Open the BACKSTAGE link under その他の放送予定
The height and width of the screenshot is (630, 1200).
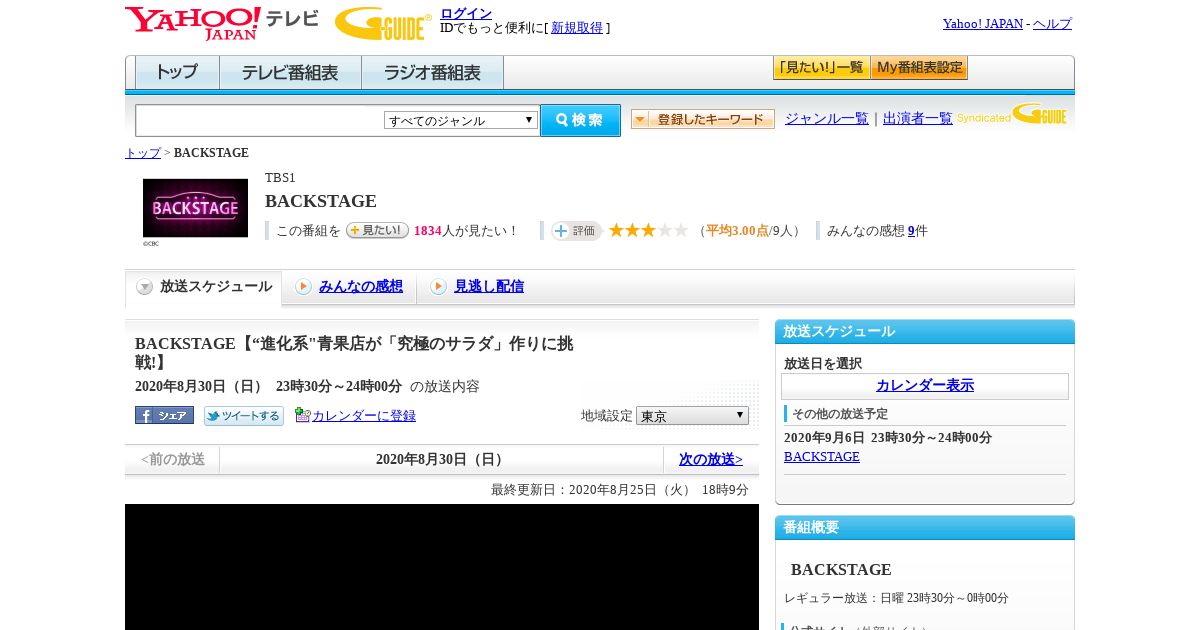click(x=822, y=456)
